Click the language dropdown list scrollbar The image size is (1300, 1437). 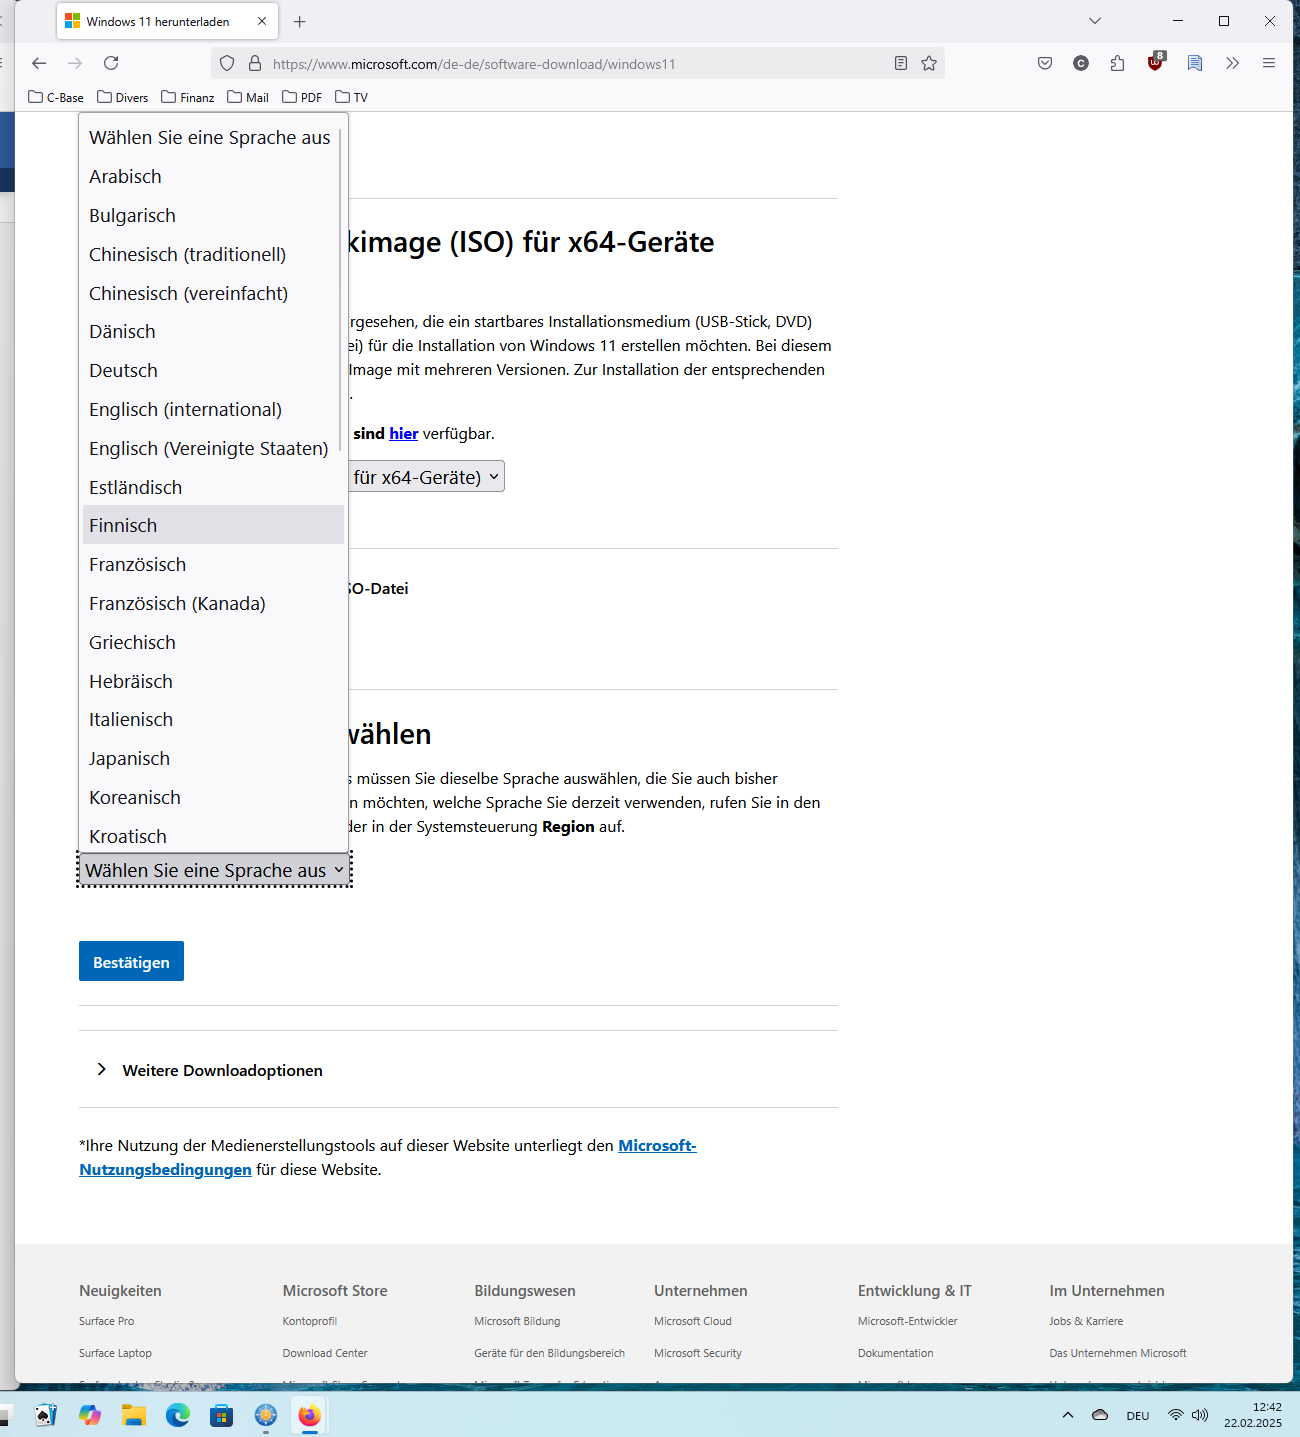point(340,290)
